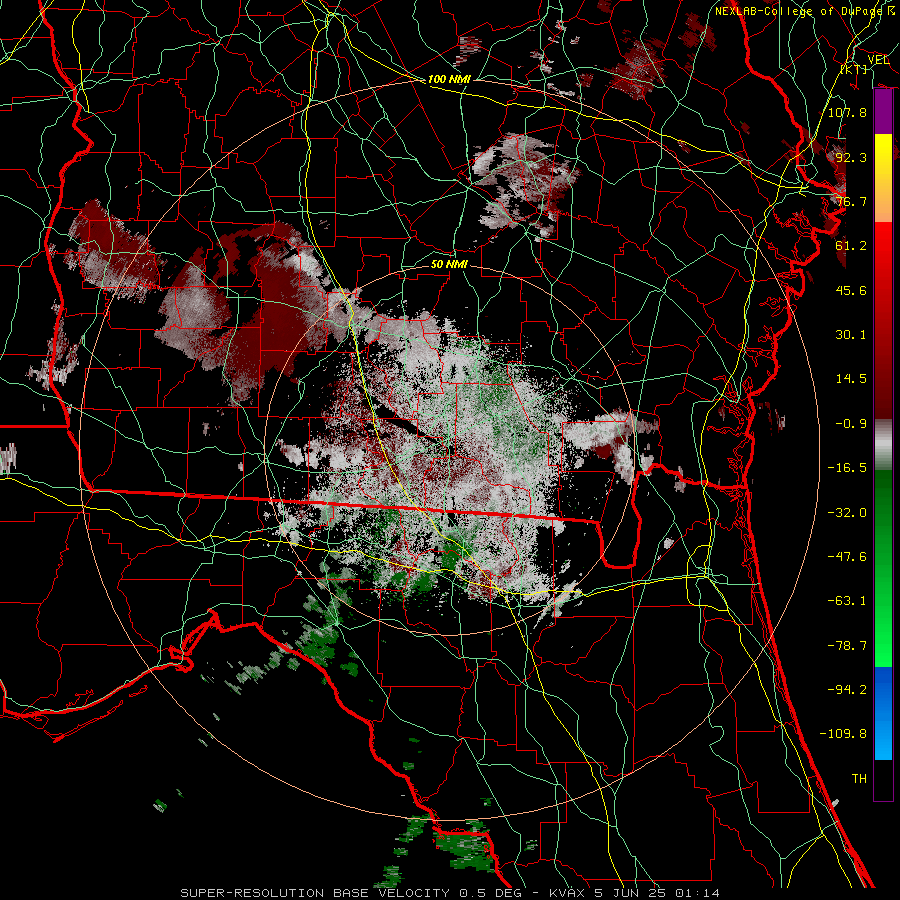
Task: Click the -109.8 velocity scale value
Action: pos(843,734)
